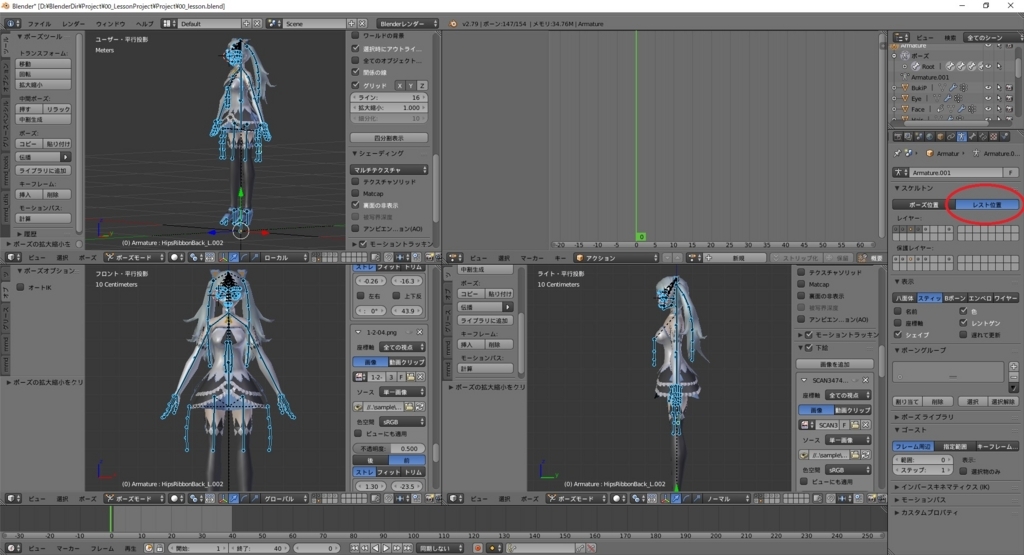
Task: Toggle visibility eye of BukiP in outliner
Action: (x=987, y=87)
